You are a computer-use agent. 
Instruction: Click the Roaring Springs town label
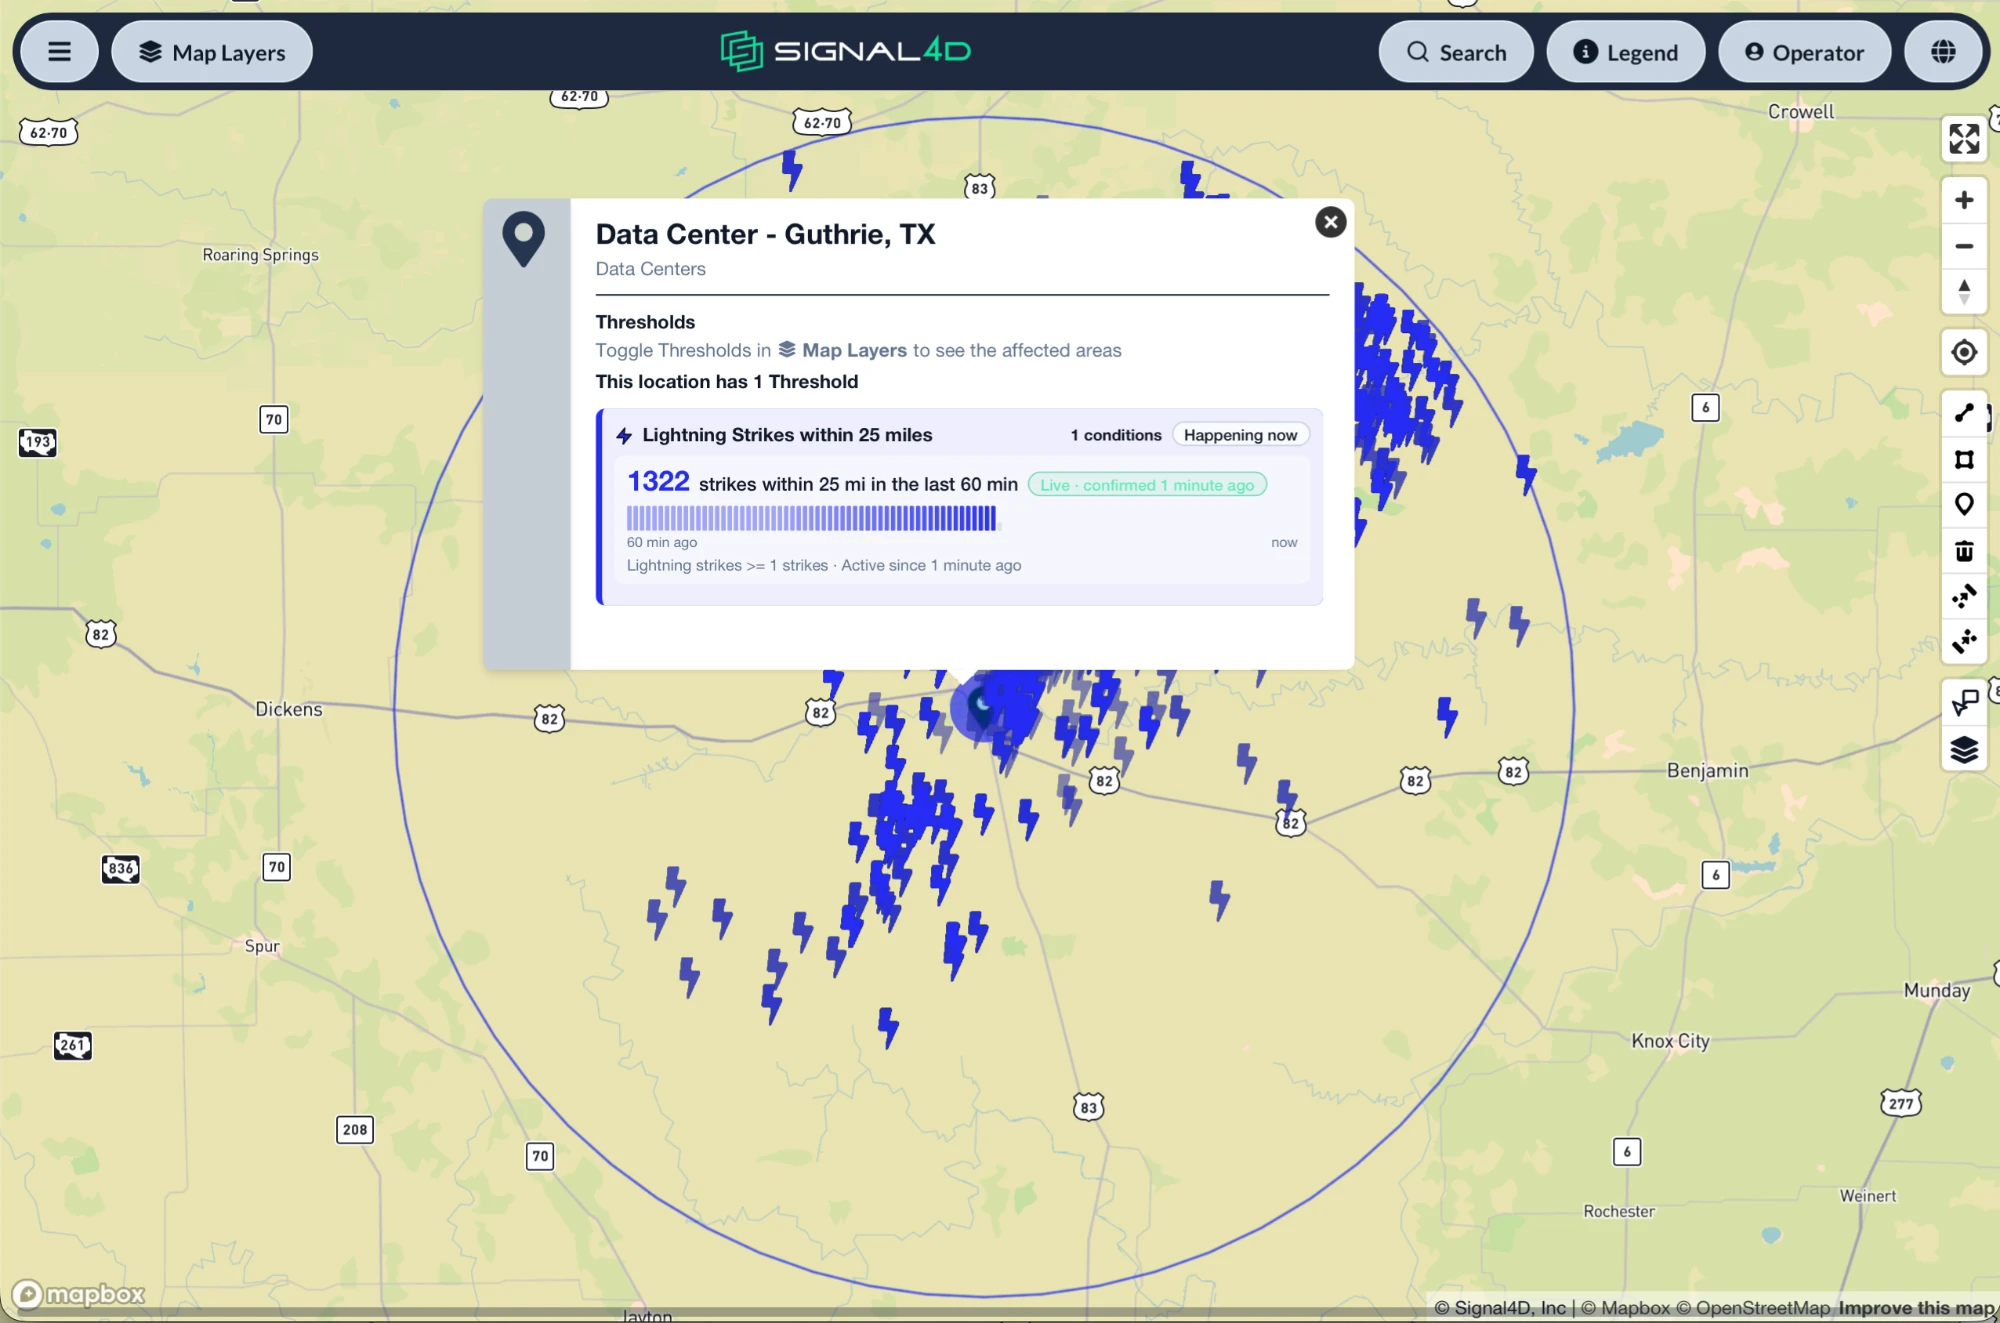tap(260, 255)
